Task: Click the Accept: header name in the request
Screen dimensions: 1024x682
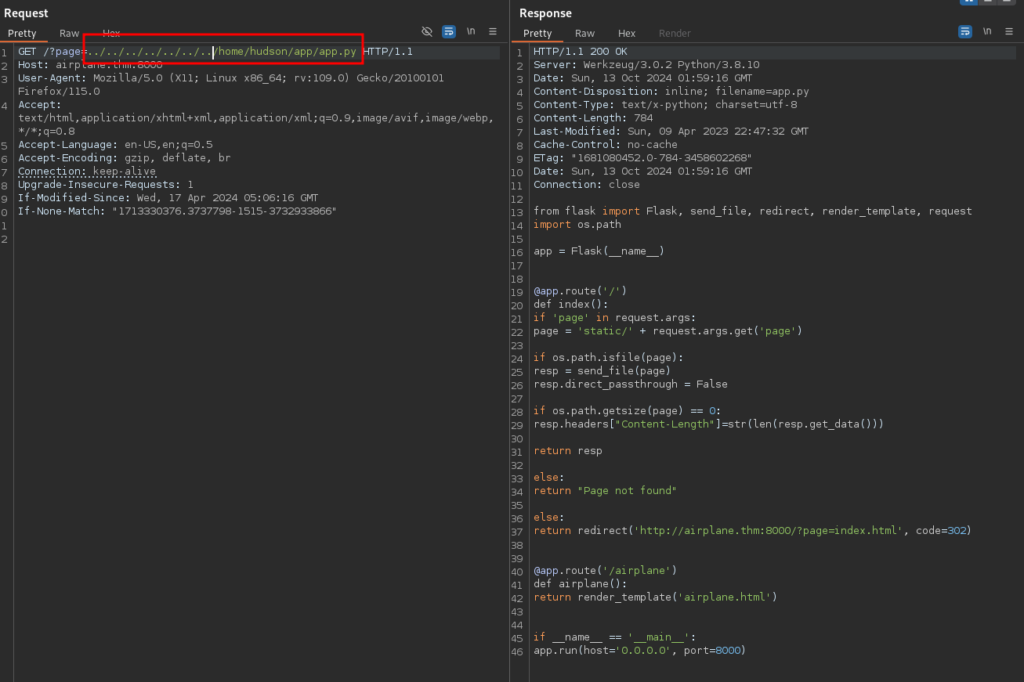Action: click(39, 105)
